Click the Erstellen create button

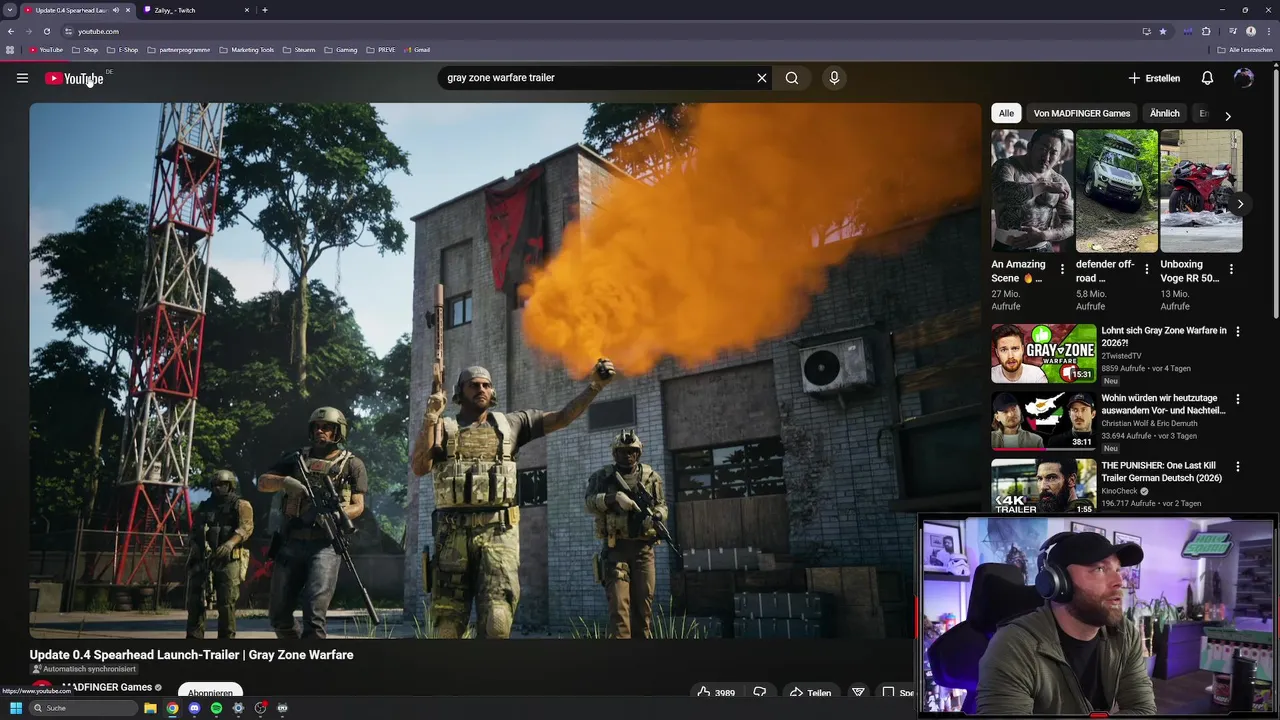[1154, 78]
